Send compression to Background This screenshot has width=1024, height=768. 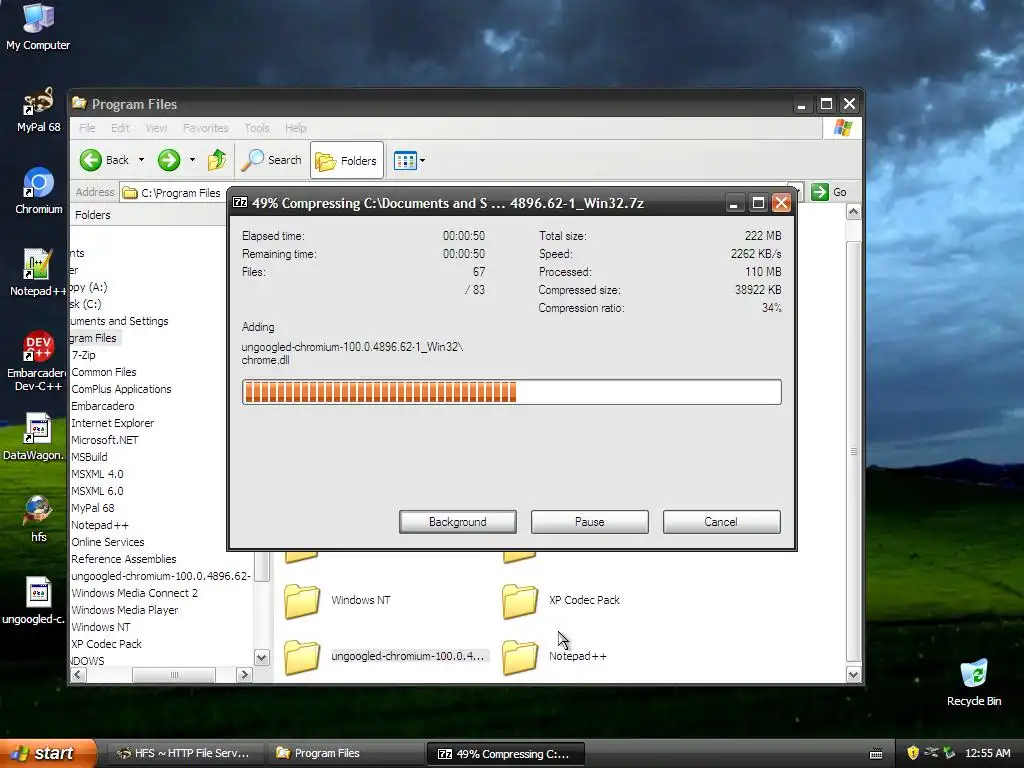[458, 522]
